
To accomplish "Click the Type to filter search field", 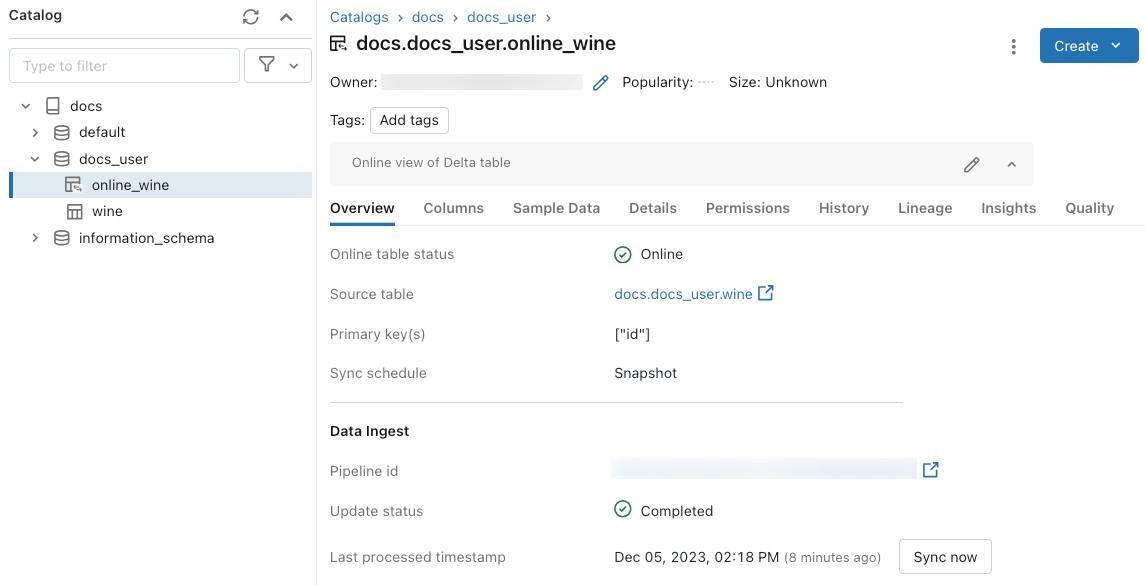I will 124,66.
